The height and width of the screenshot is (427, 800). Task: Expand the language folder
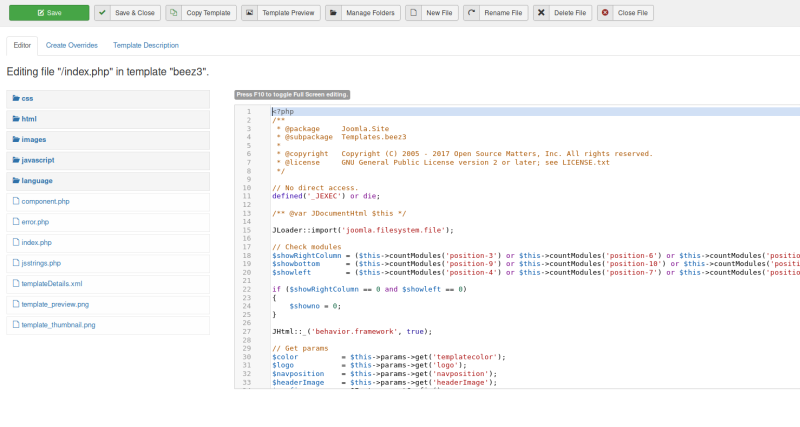pyautogui.click(x=36, y=181)
